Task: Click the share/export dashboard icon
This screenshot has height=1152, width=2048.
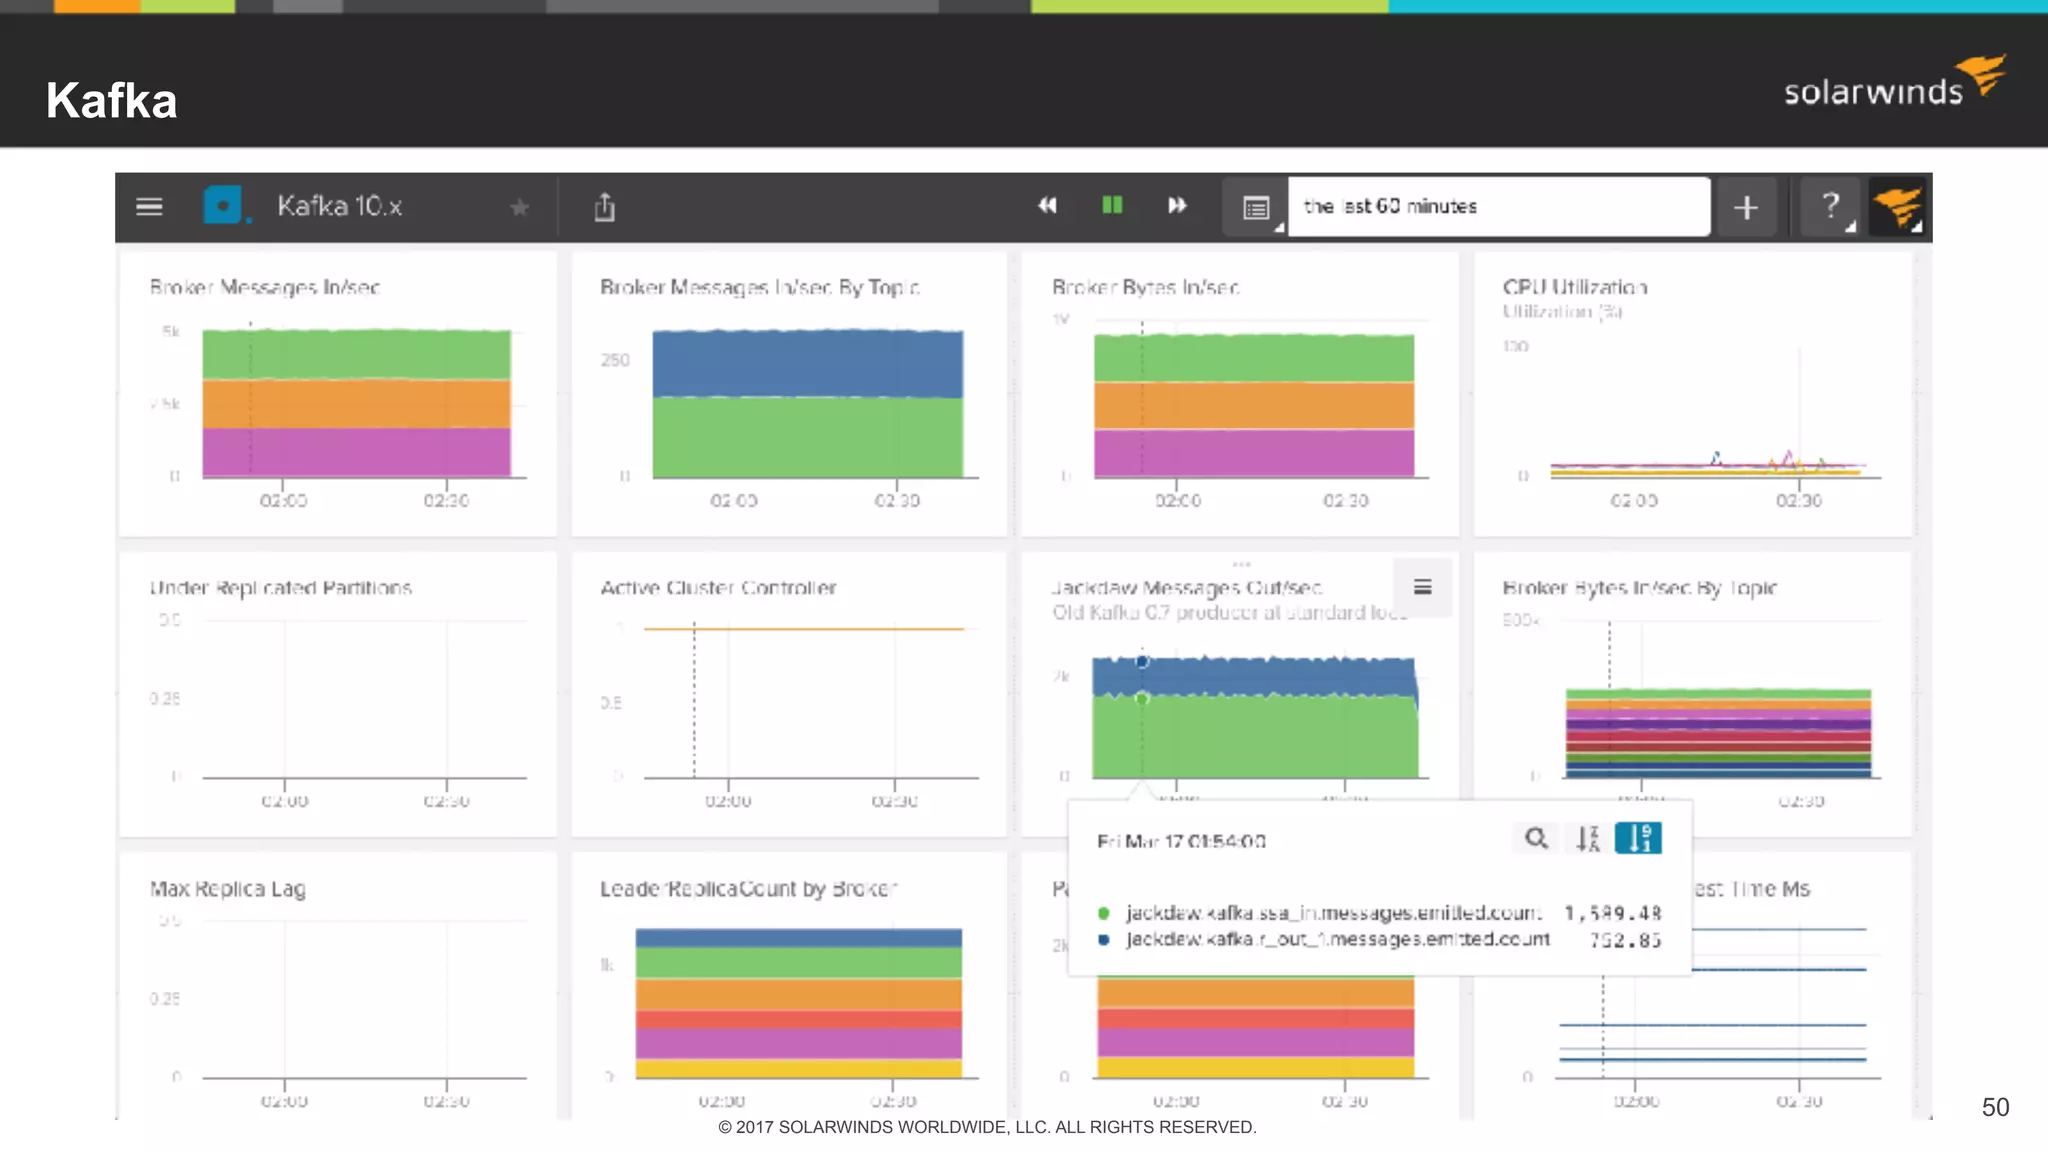Action: pyautogui.click(x=604, y=207)
